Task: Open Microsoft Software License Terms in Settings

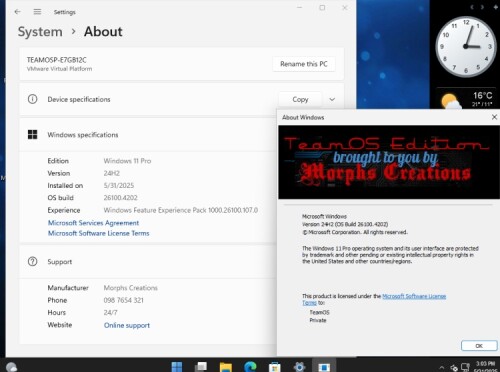Action: click(x=99, y=233)
